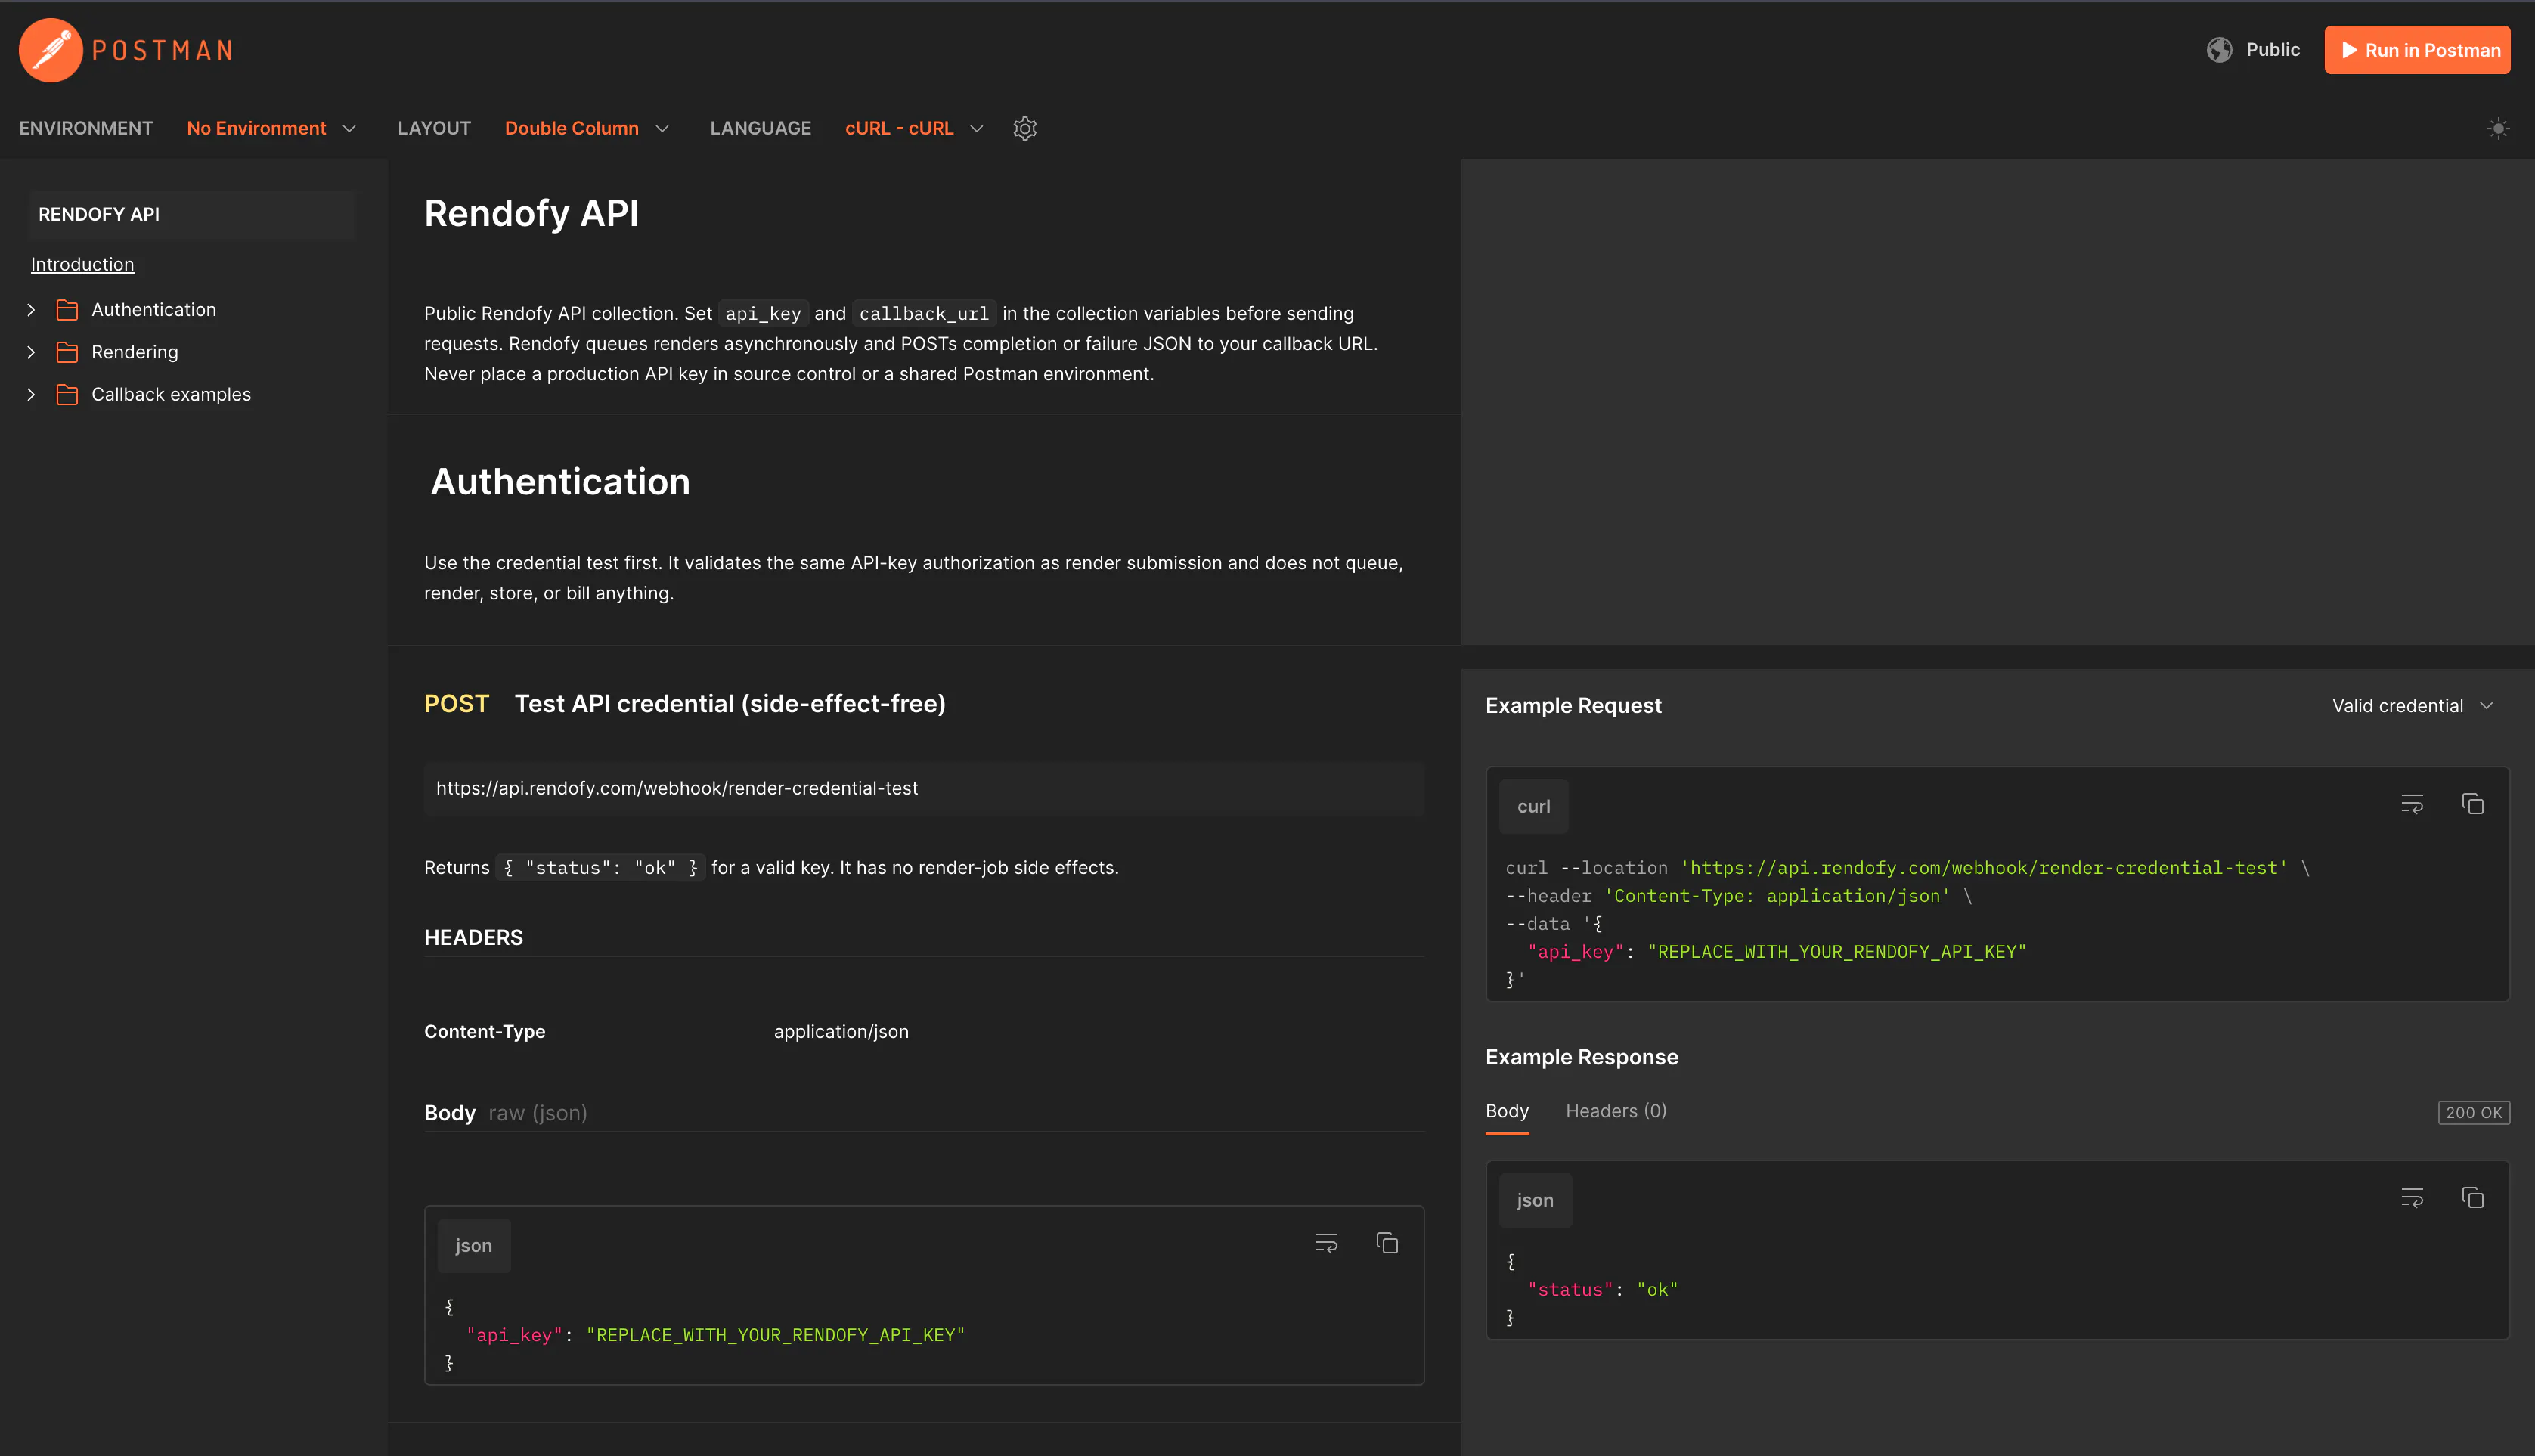2535x1456 pixels.
Task: Click the Body raw (json) heading
Action: coord(505,1114)
